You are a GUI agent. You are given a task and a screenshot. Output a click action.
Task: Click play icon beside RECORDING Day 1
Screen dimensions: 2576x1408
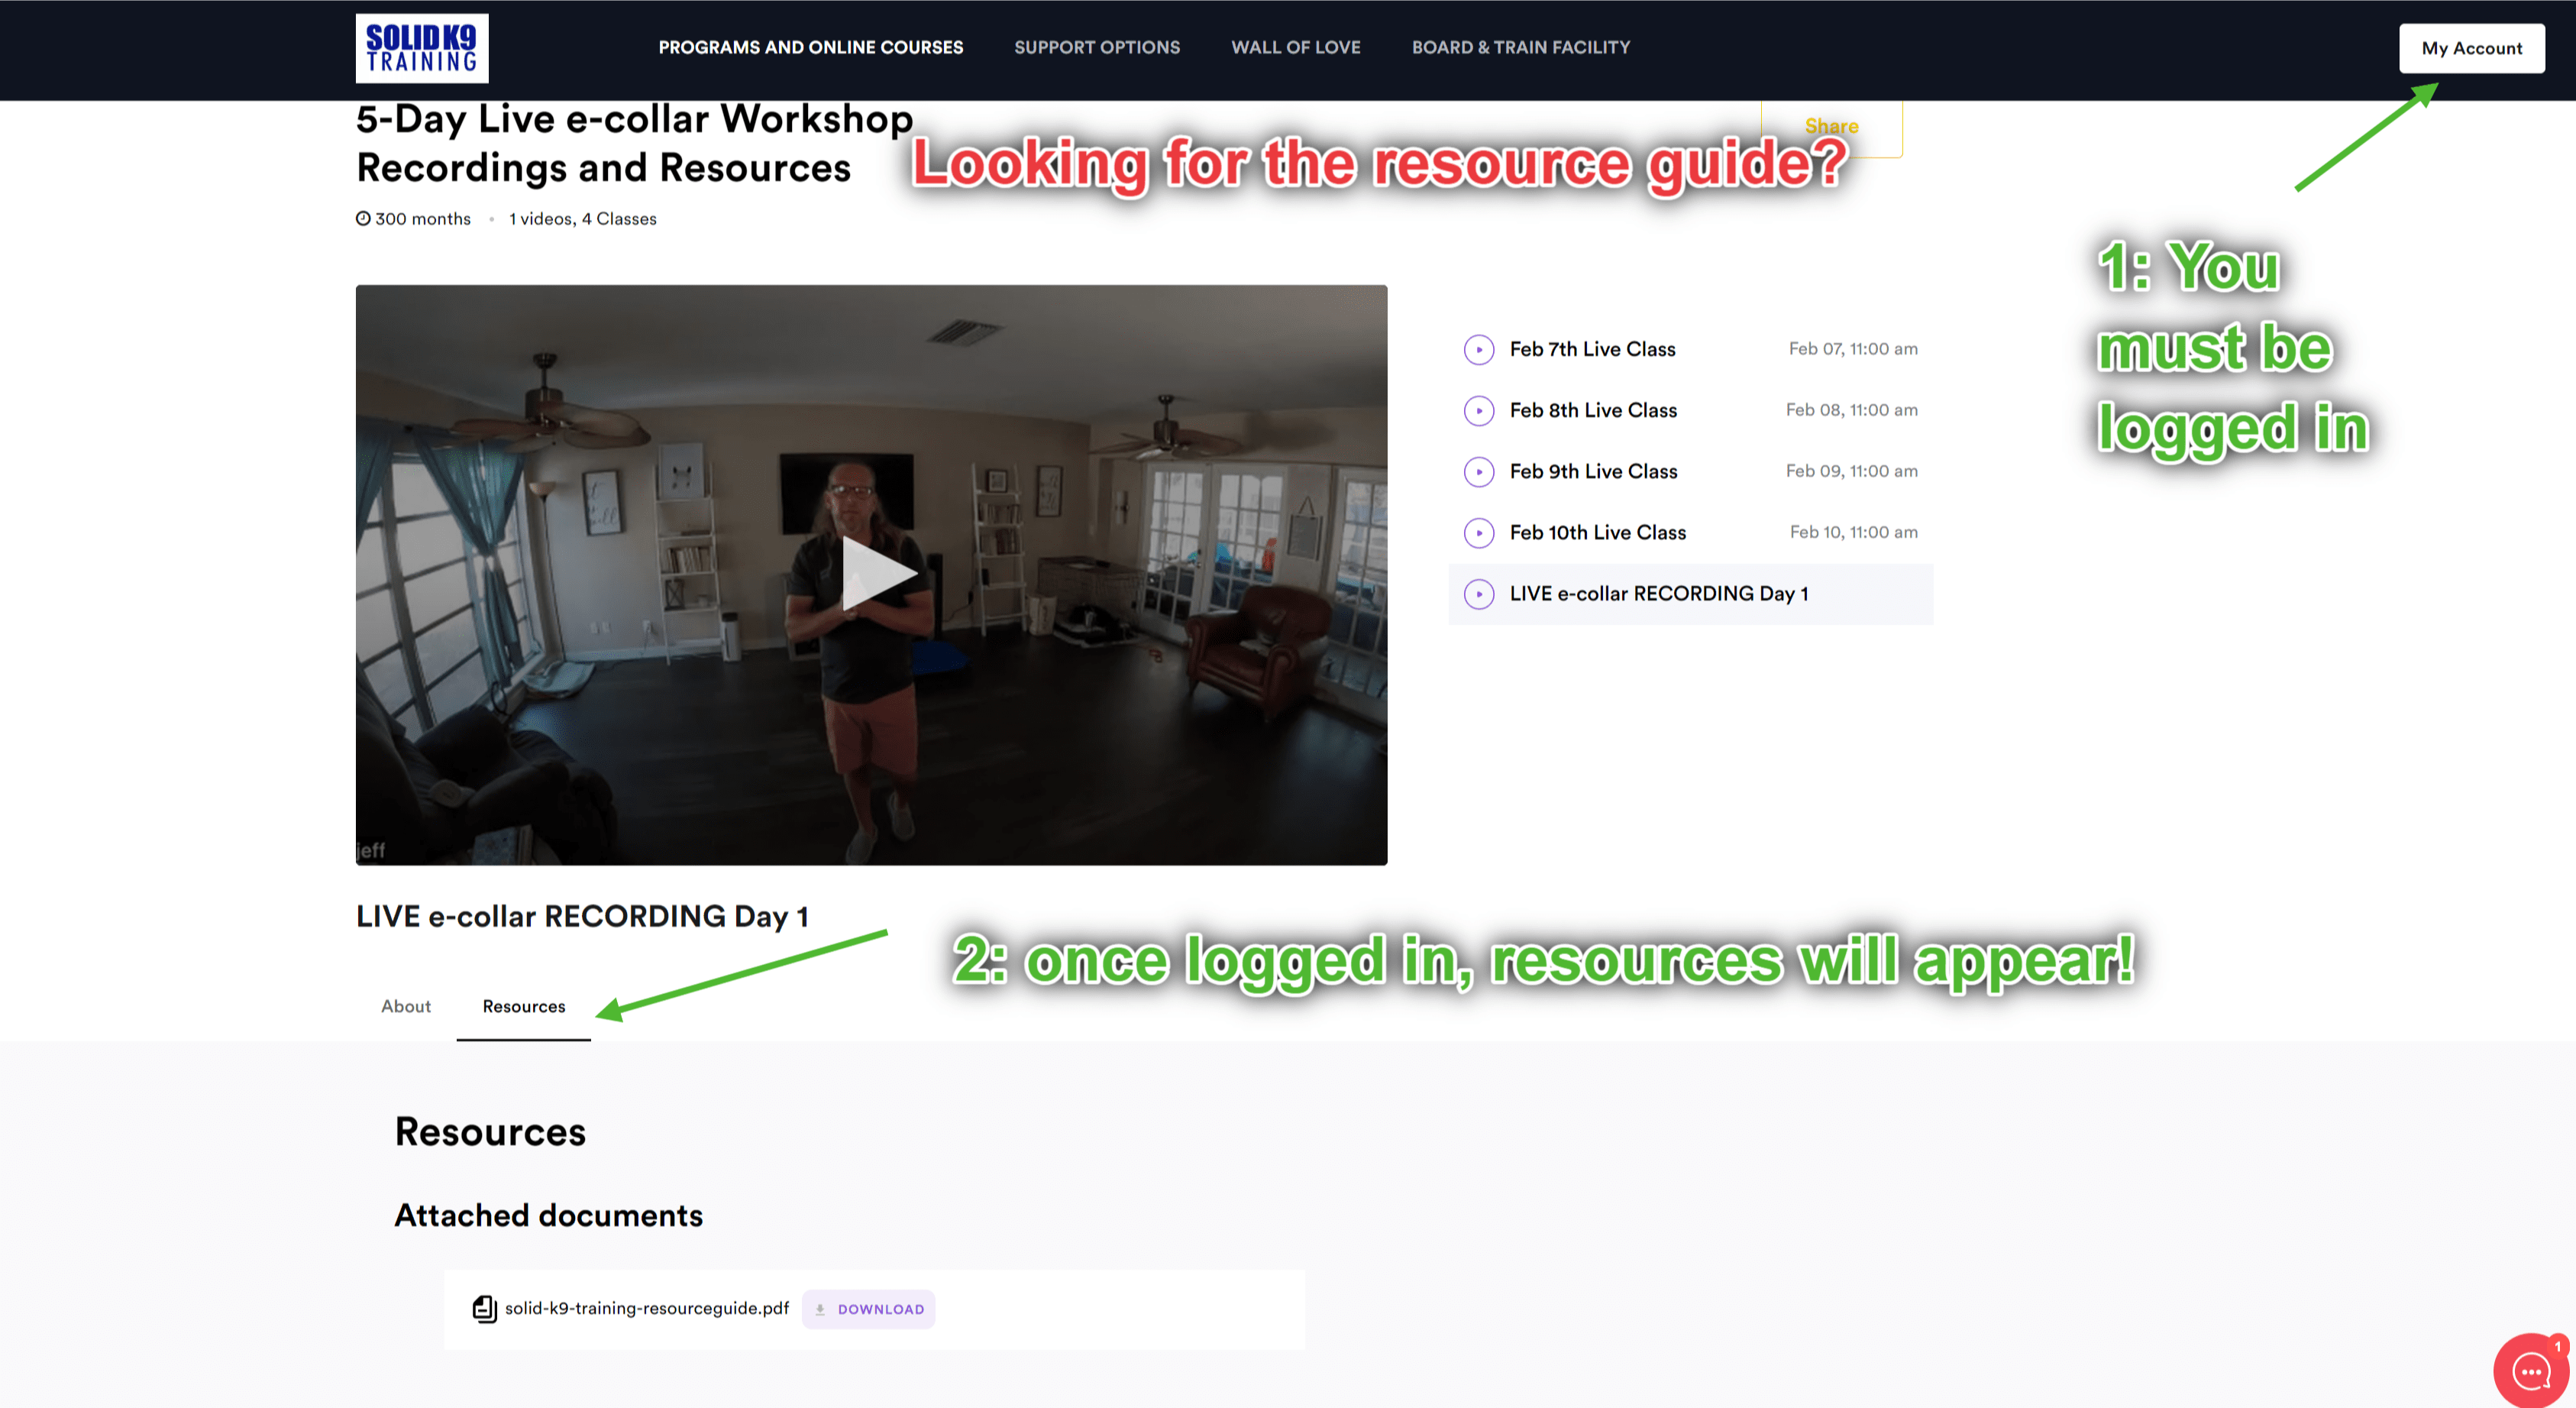coord(1478,593)
